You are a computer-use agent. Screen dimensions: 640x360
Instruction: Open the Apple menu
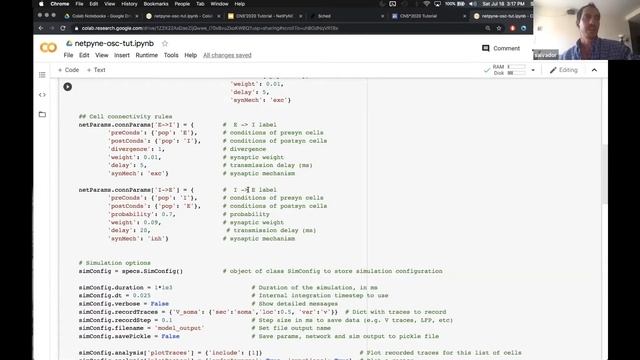coord(41,4)
